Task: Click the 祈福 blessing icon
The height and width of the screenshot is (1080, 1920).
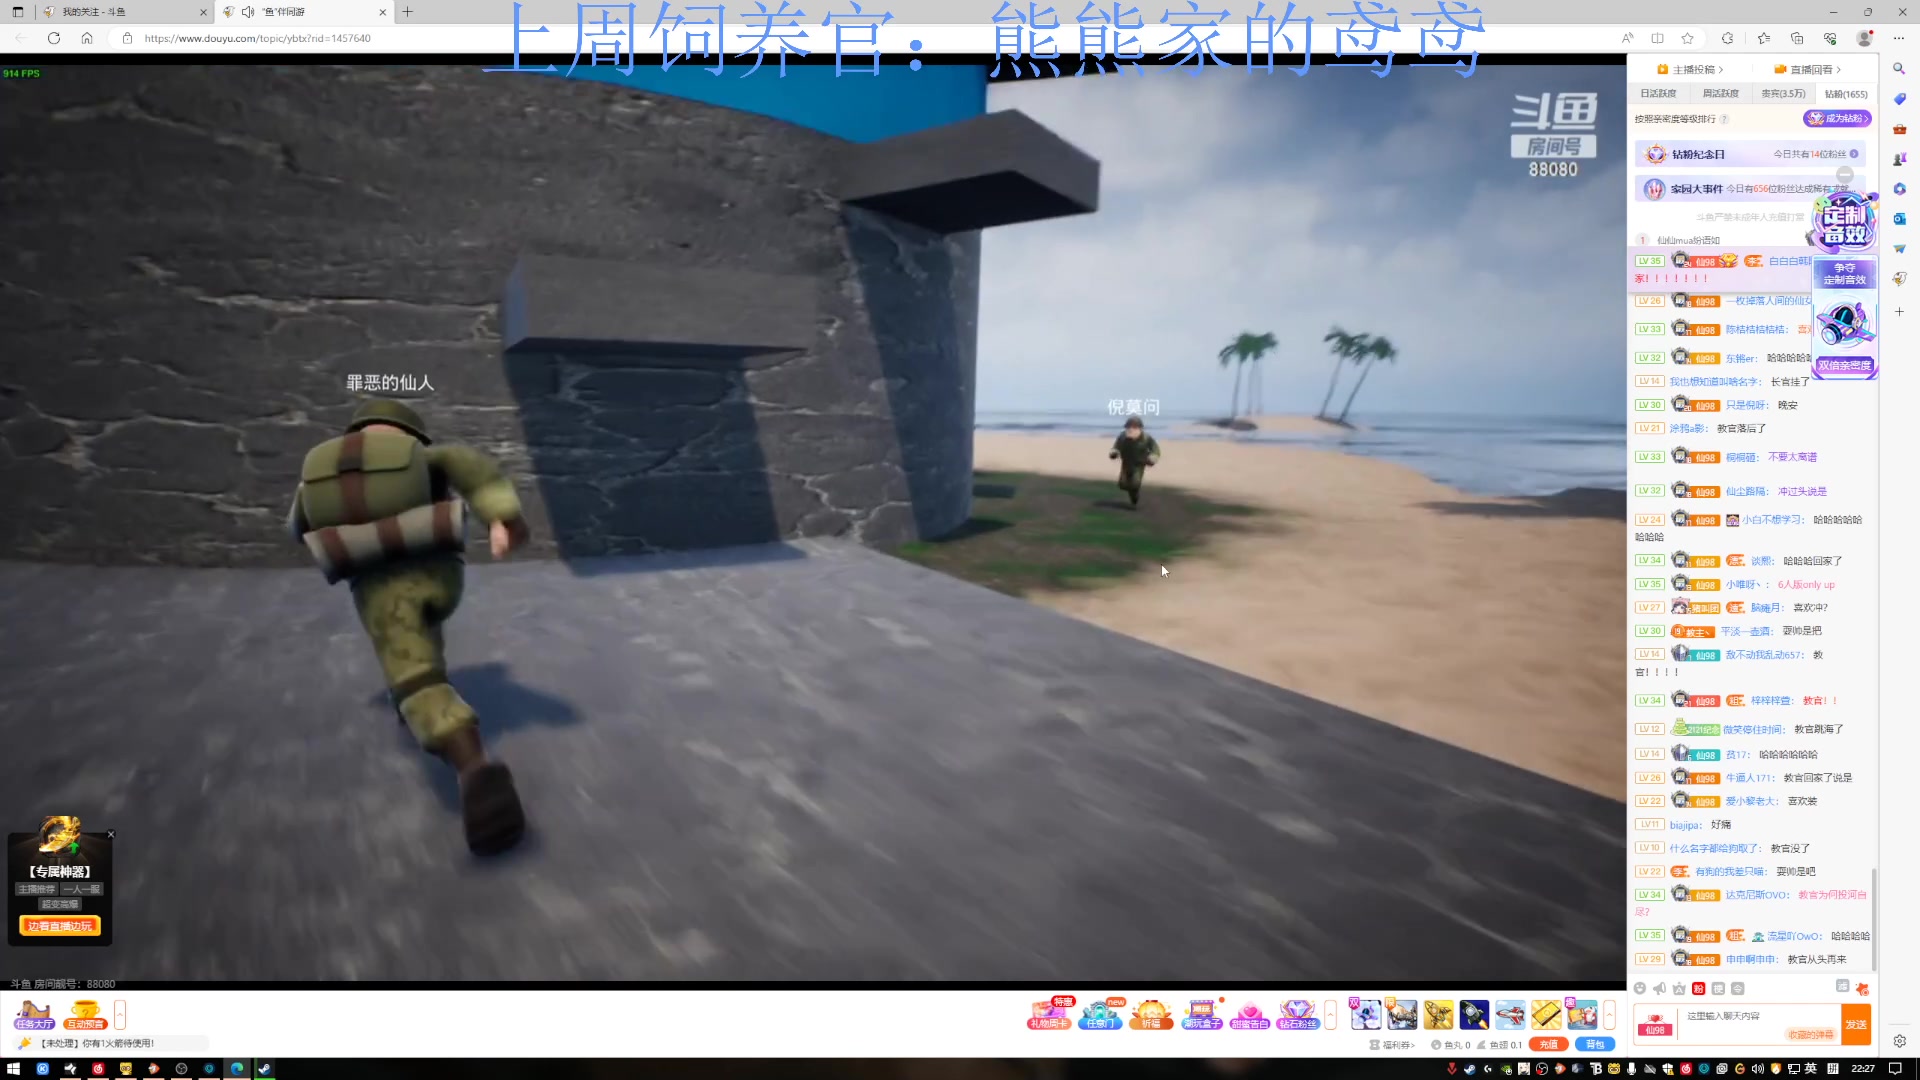Action: [x=1151, y=1014]
